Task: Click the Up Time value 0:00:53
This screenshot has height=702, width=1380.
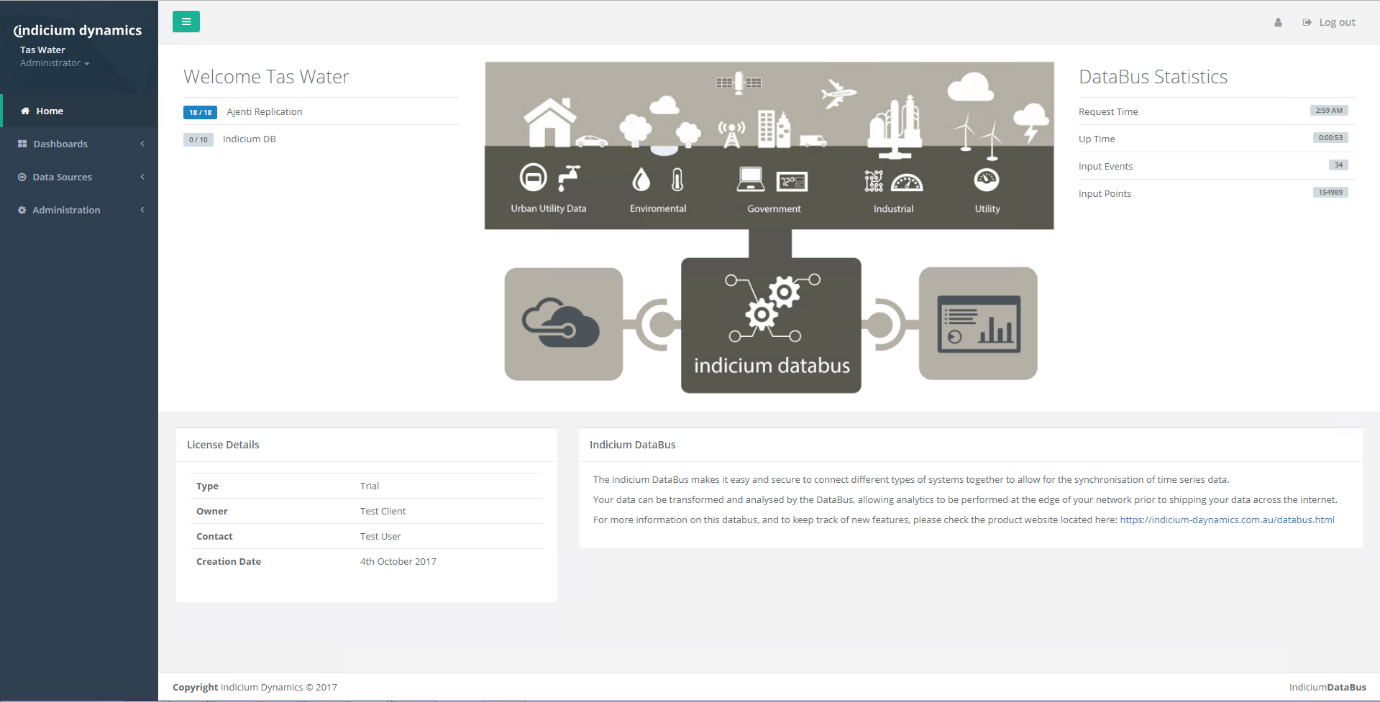Action: click(1331, 138)
